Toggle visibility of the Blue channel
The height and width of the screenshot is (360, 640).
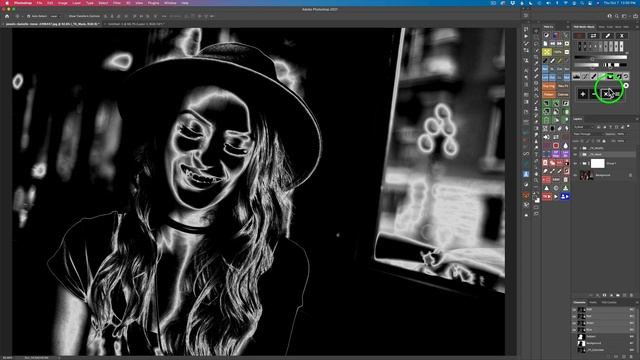click(574, 330)
